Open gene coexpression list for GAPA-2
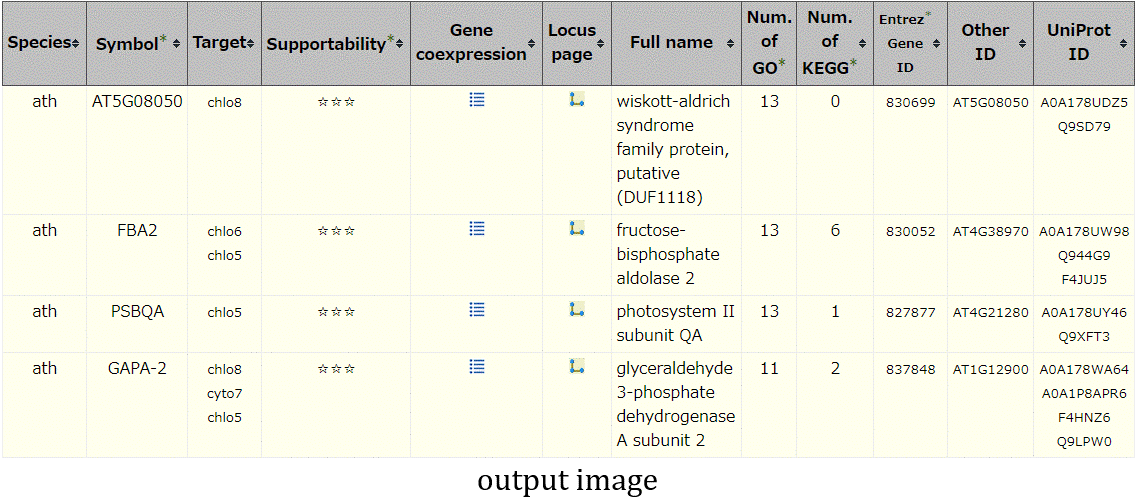The image size is (1136, 500). pos(477,367)
